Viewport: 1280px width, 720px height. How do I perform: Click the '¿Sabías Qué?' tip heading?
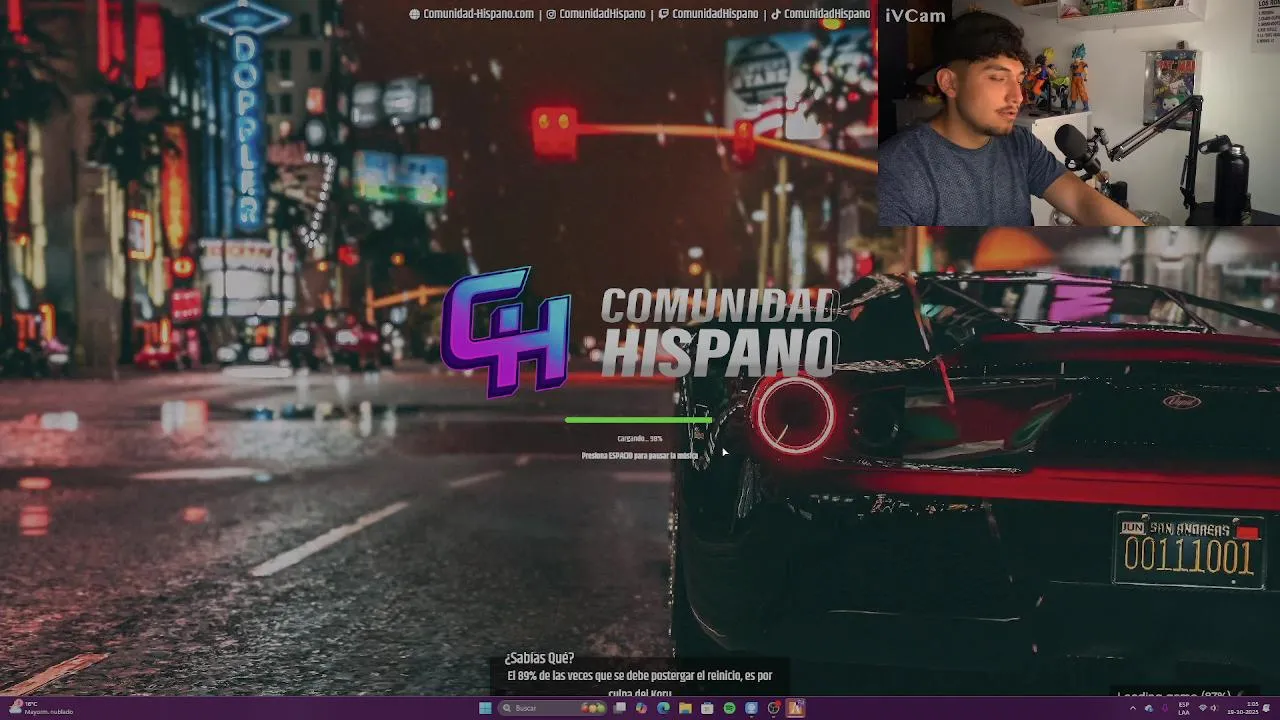[x=539, y=658]
